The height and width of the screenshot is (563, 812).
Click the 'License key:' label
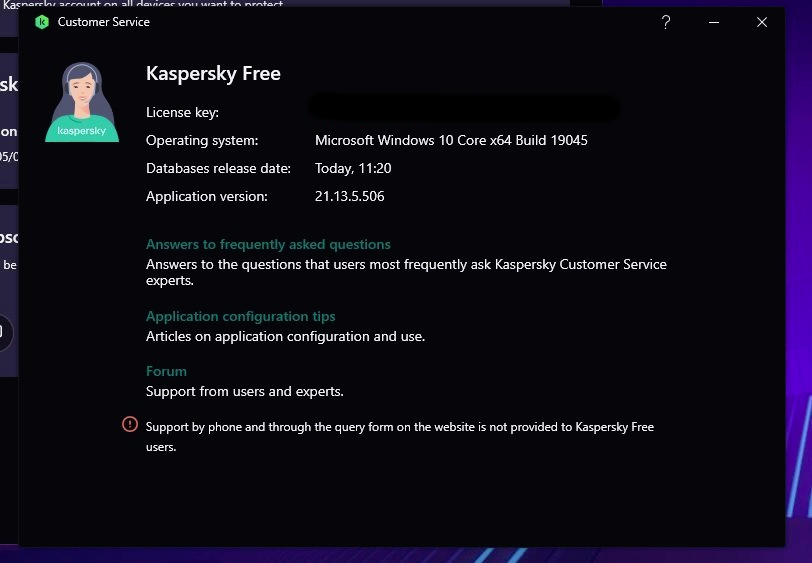[182, 112]
